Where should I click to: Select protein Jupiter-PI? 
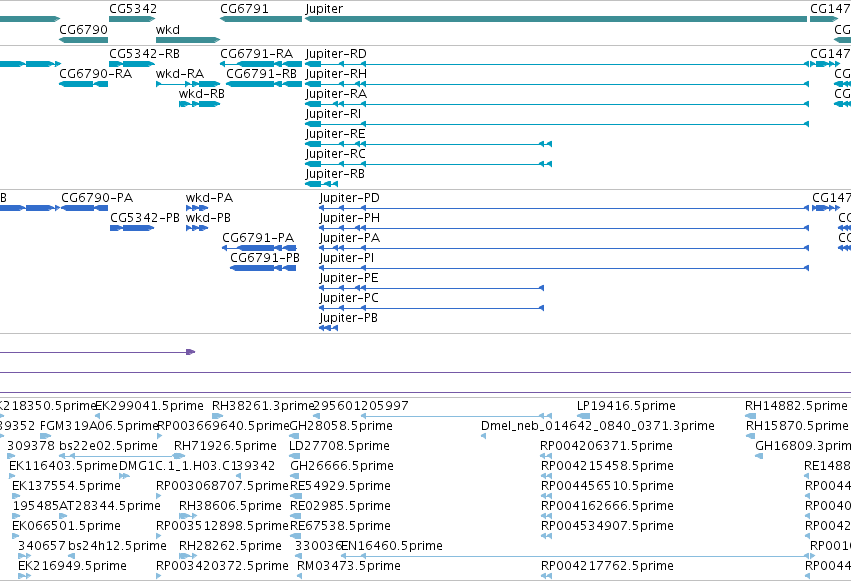[564, 268]
